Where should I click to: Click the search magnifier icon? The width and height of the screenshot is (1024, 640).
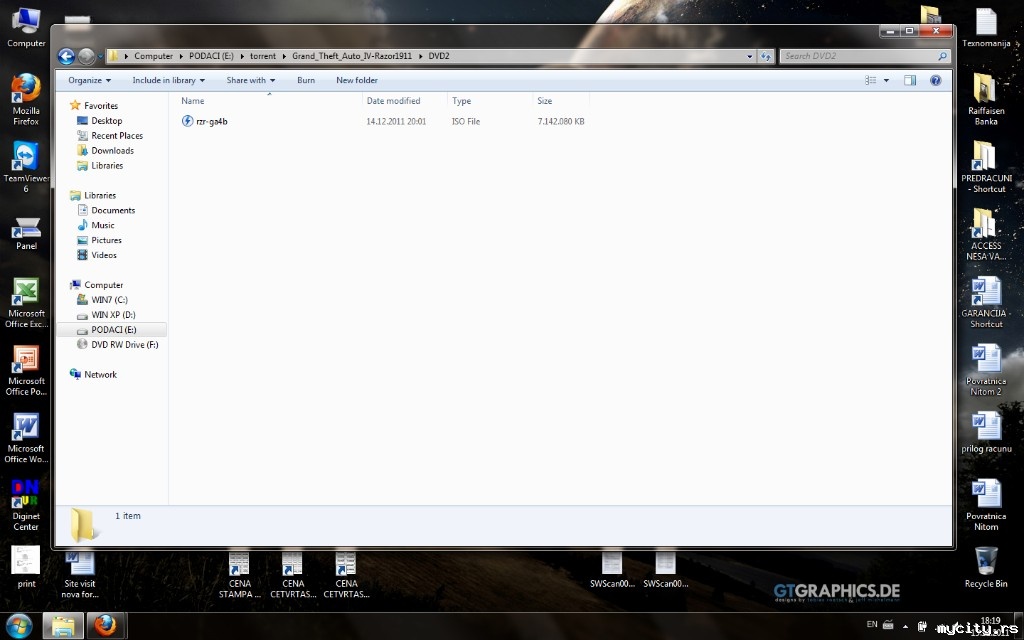(942, 56)
